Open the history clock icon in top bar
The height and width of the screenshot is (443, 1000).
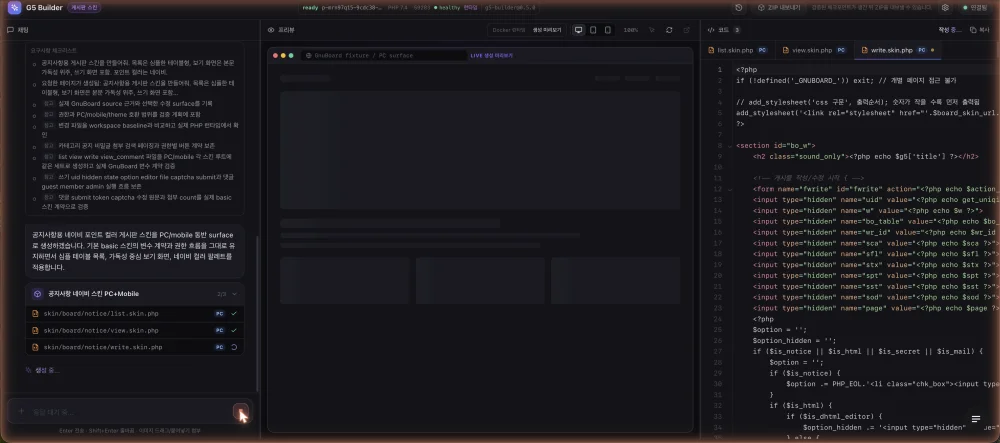[739, 8]
